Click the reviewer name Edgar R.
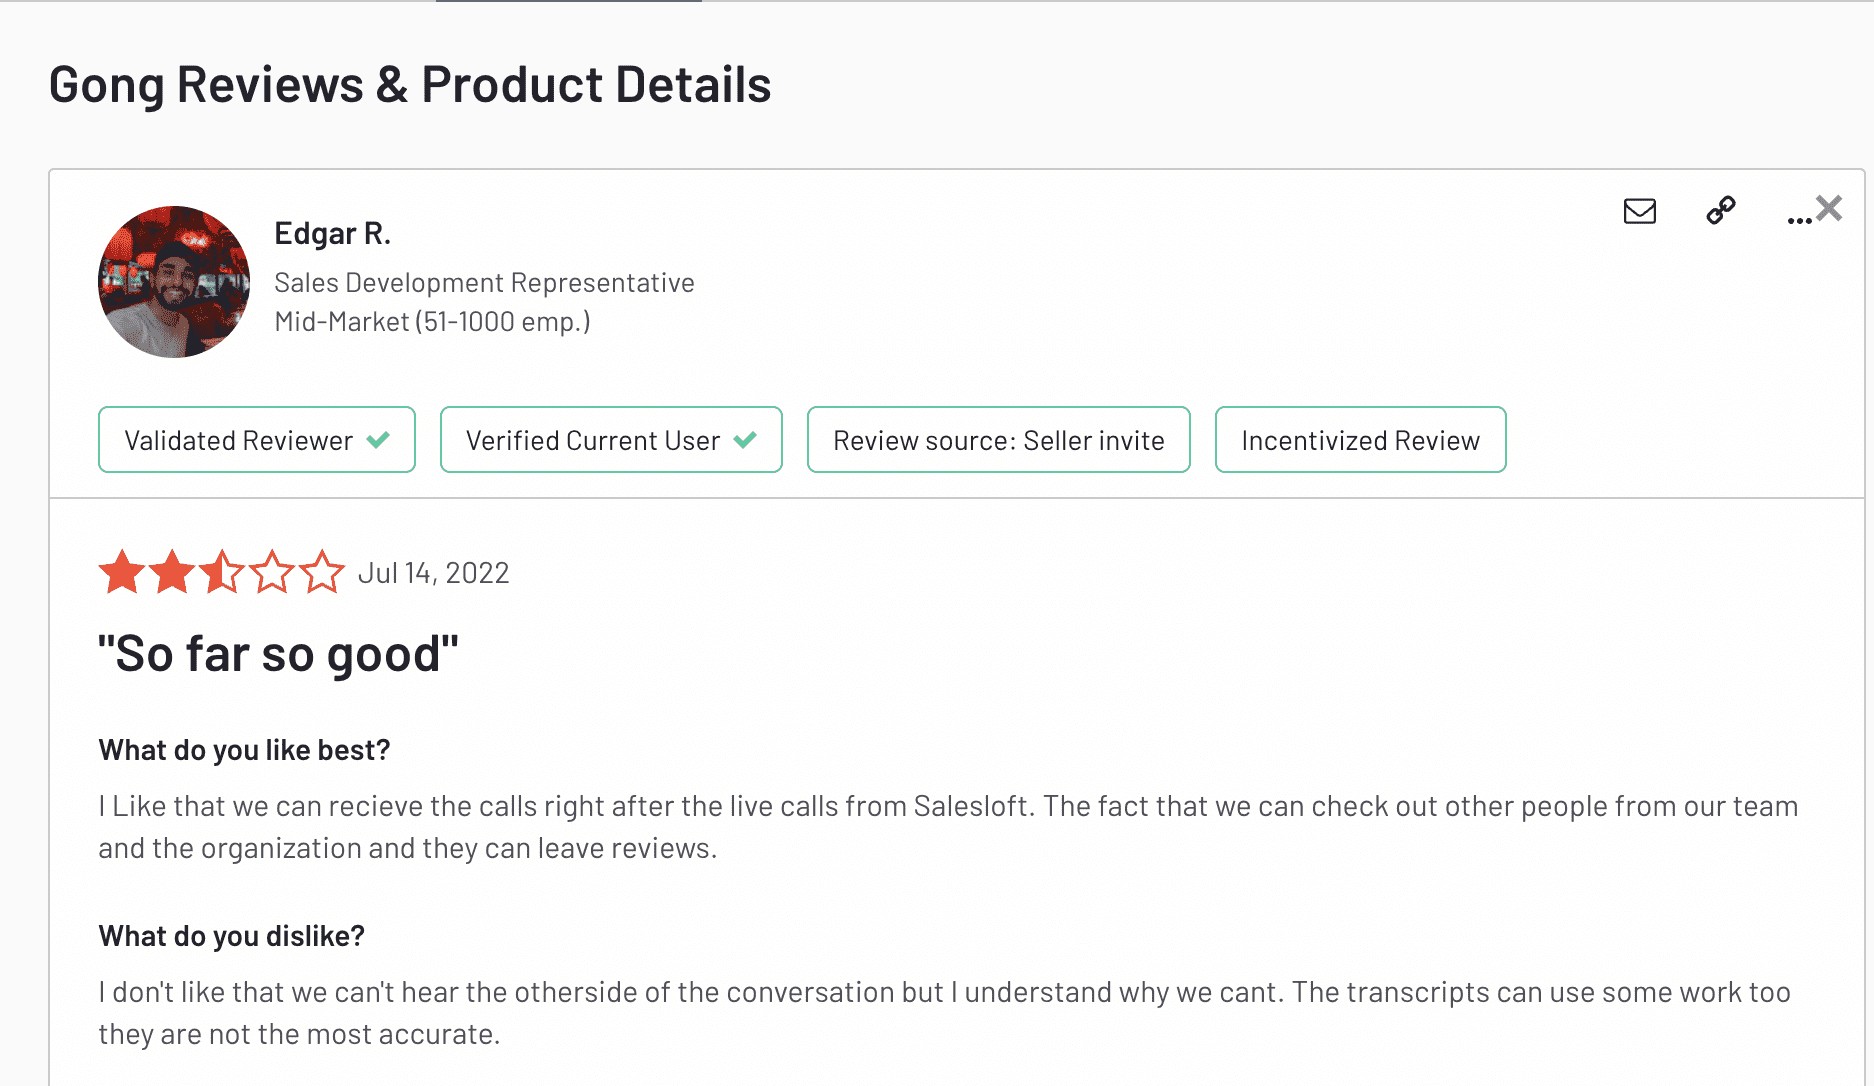This screenshot has width=1874, height=1086. [x=332, y=233]
